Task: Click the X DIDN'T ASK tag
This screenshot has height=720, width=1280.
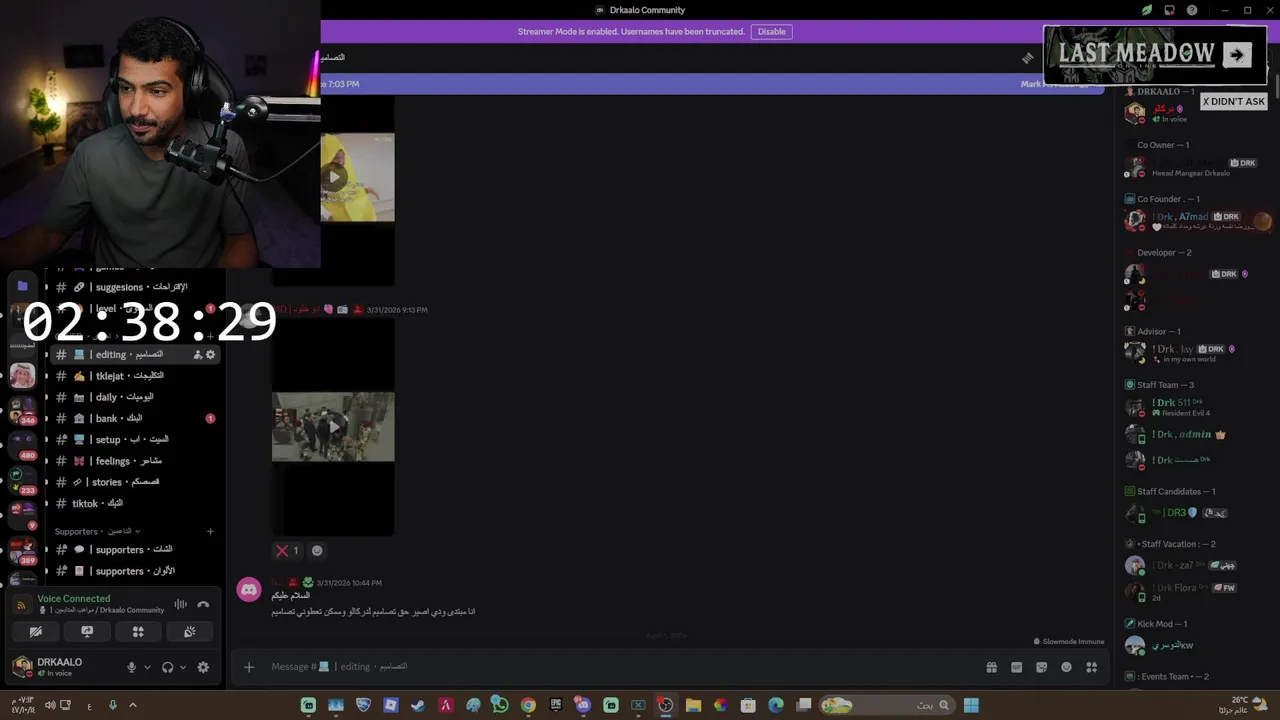Action: (x=1233, y=101)
